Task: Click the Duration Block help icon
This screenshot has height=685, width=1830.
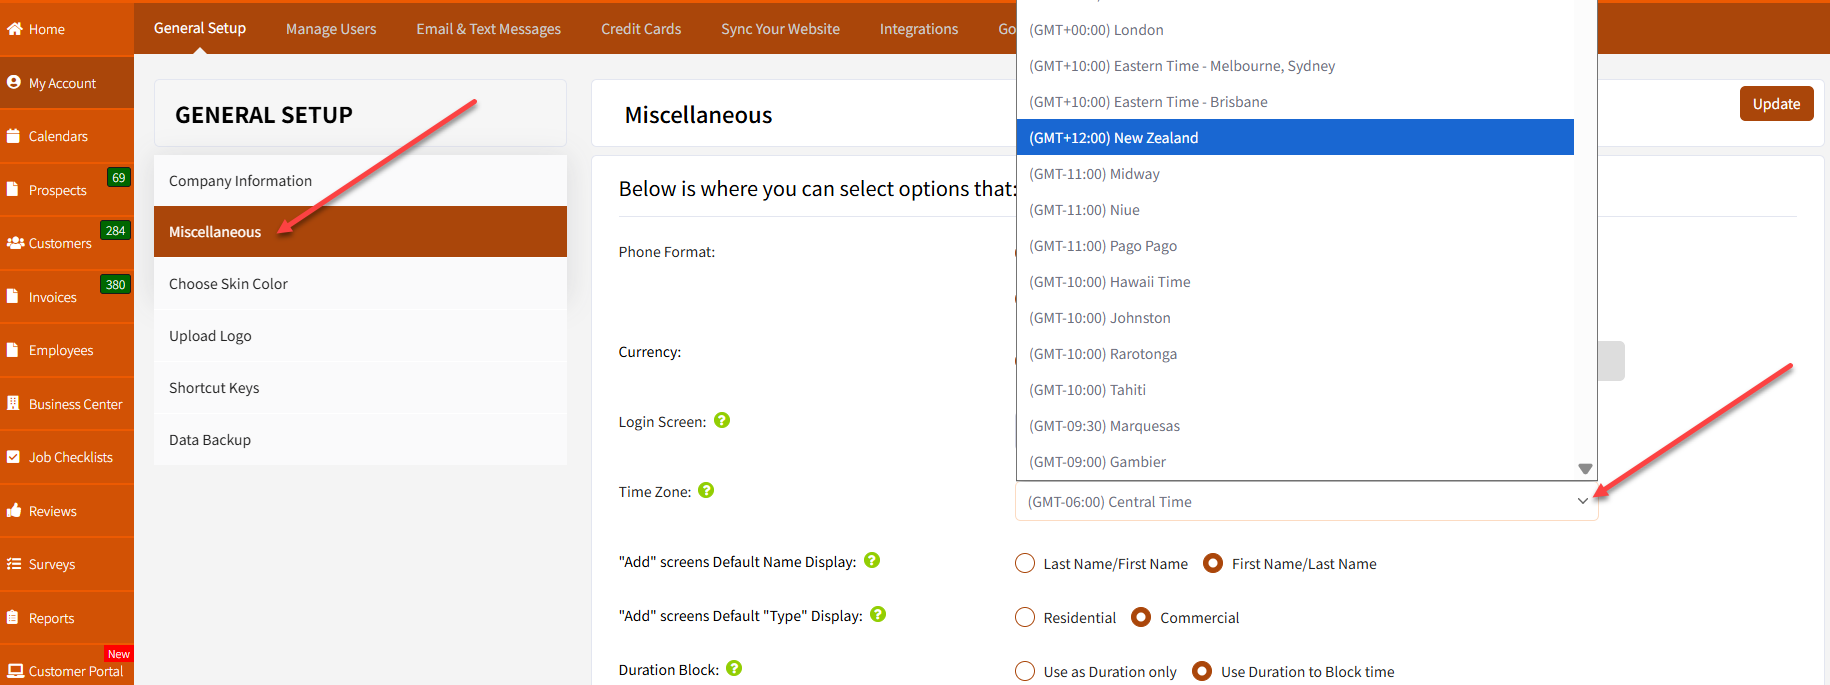Action: pos(734,668)
